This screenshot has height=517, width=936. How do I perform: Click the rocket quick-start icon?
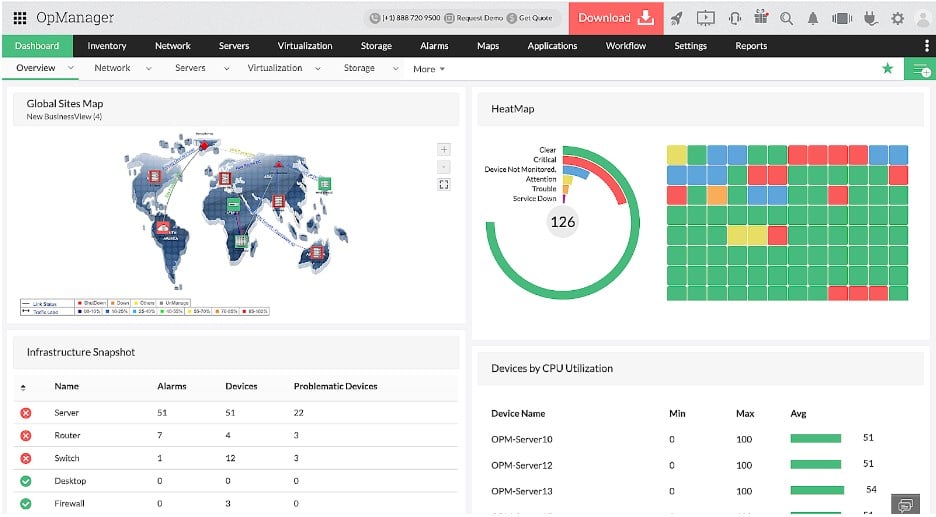(676, 19)
